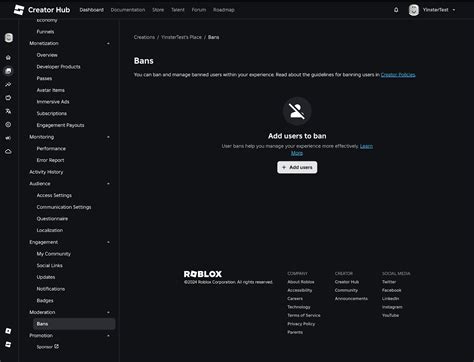Collapse the Monetization section
Image resolution: width=474 pixels, height=362 pixels.
[x=108, y=43]
